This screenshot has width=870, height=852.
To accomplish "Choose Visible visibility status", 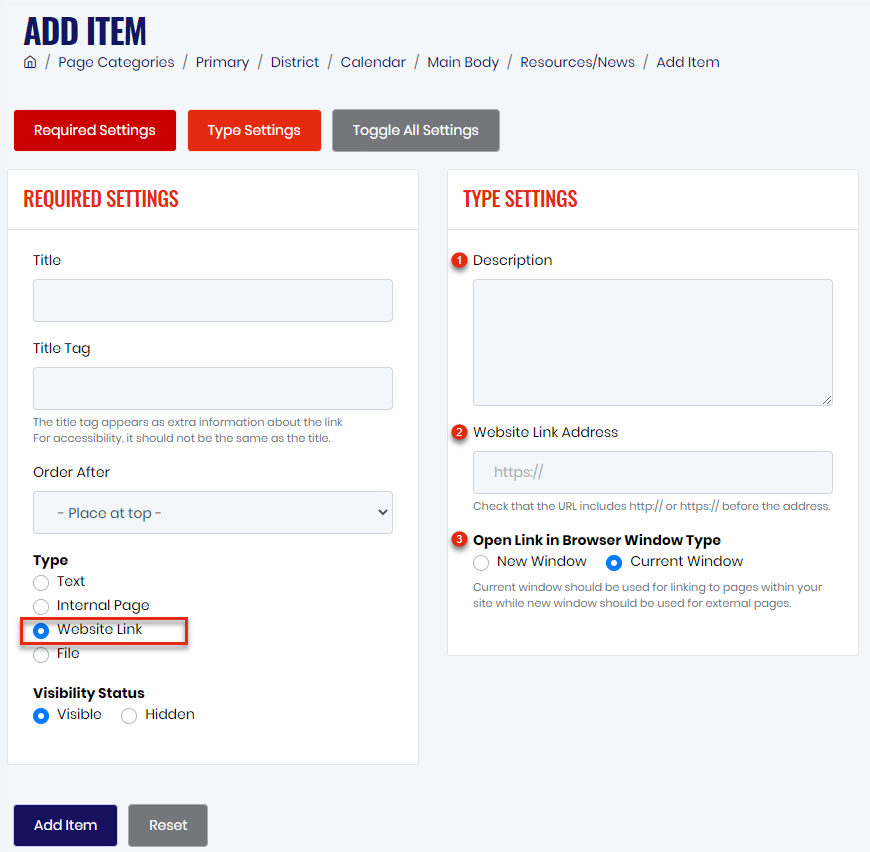I will 41,716.
